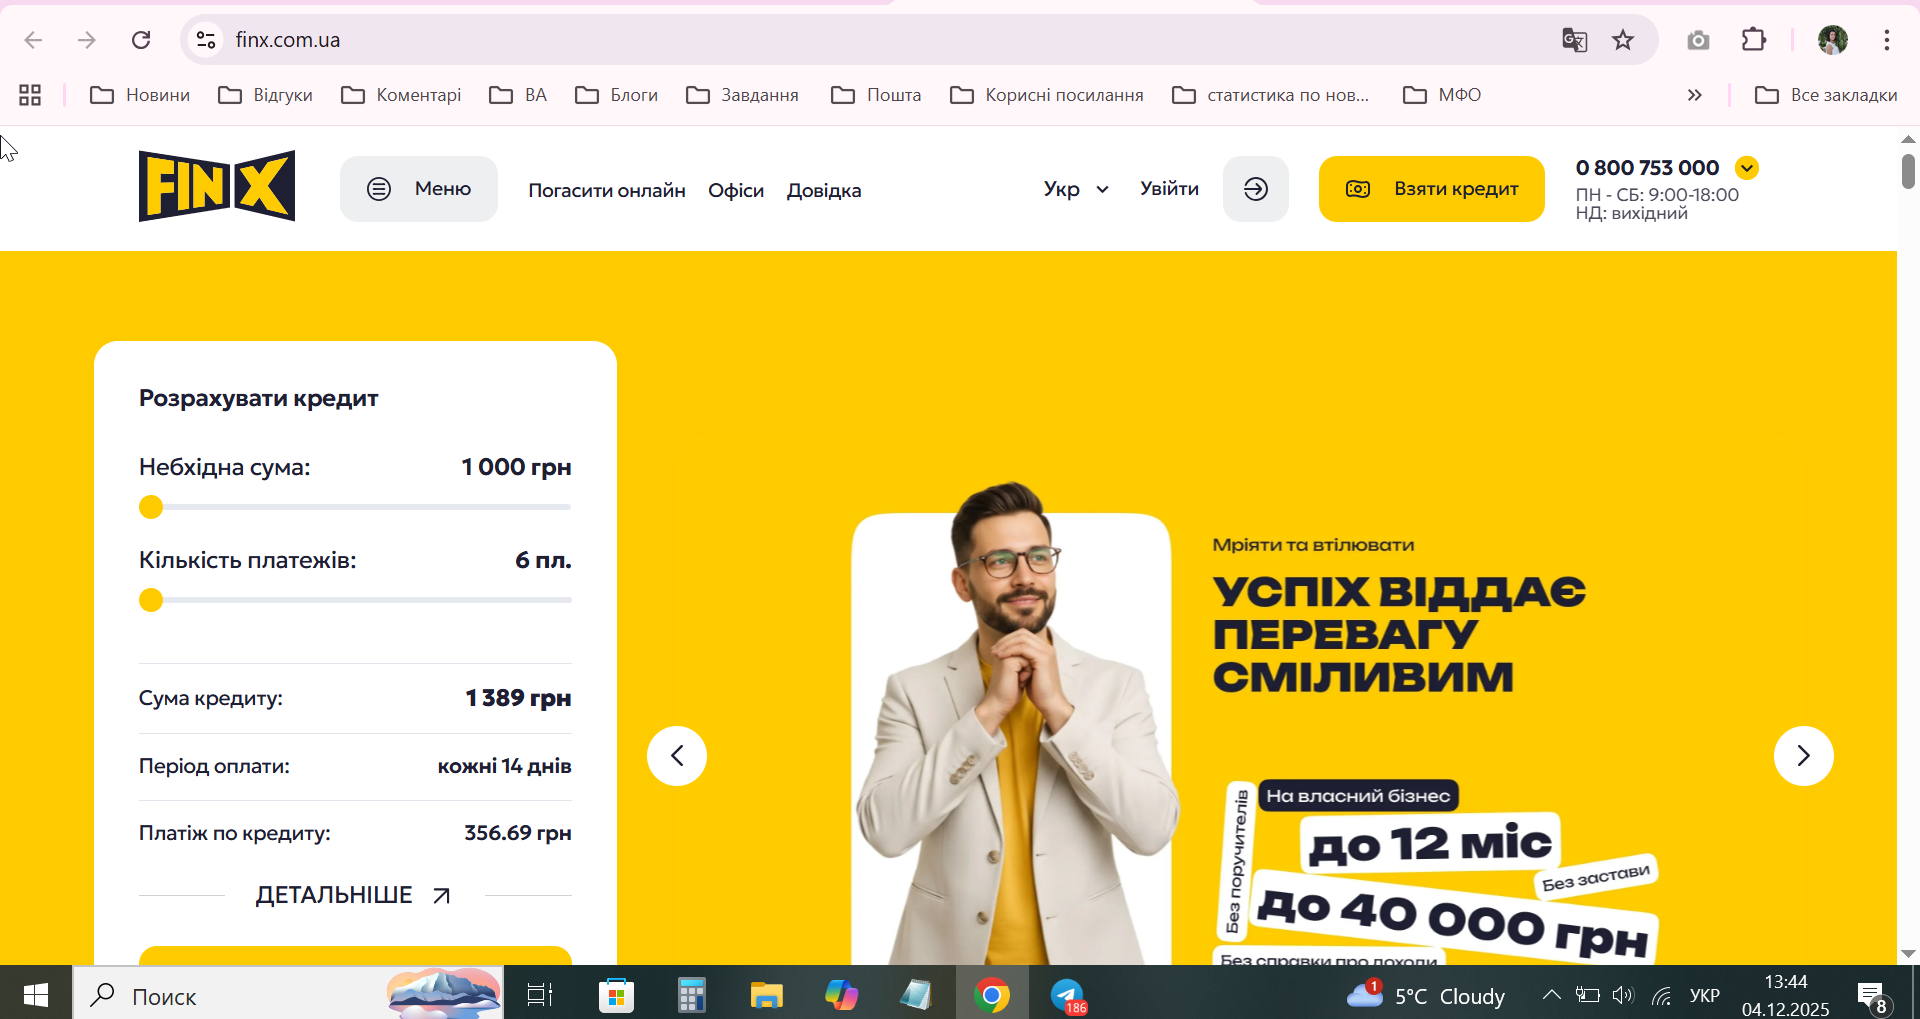Click the browser back arrow
1920x1019 pixels.
pyautogui.click(x=33, y=40)
